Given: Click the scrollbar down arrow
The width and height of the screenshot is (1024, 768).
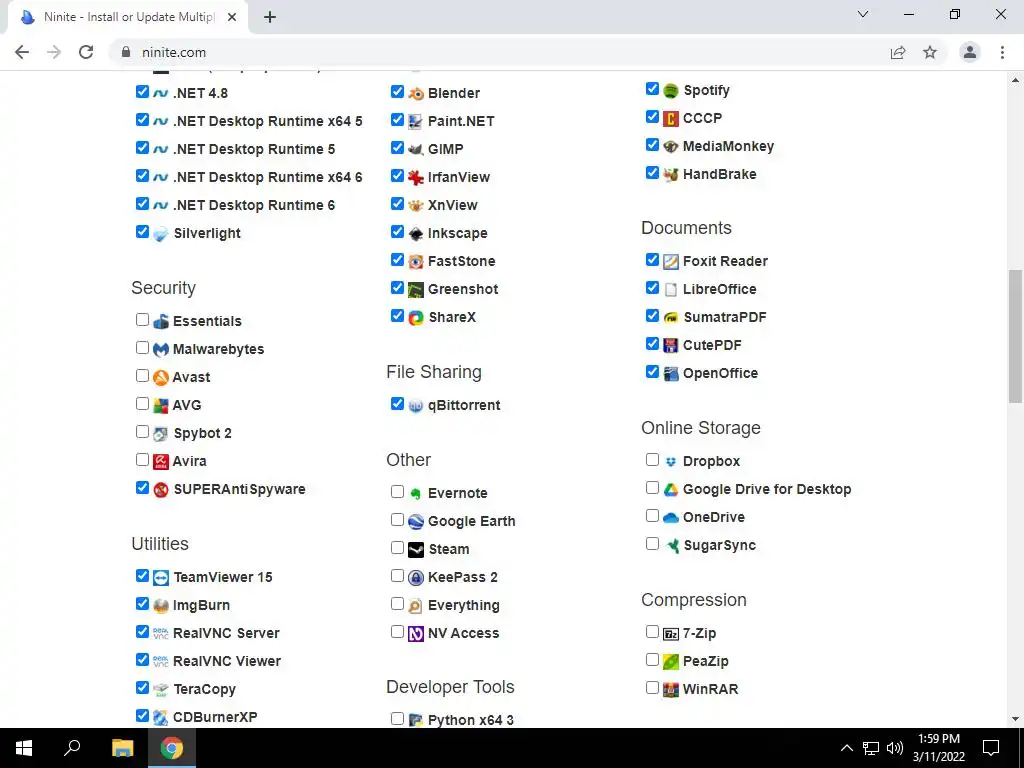Looking at the screenshot, I should (x=1016, y=719).
